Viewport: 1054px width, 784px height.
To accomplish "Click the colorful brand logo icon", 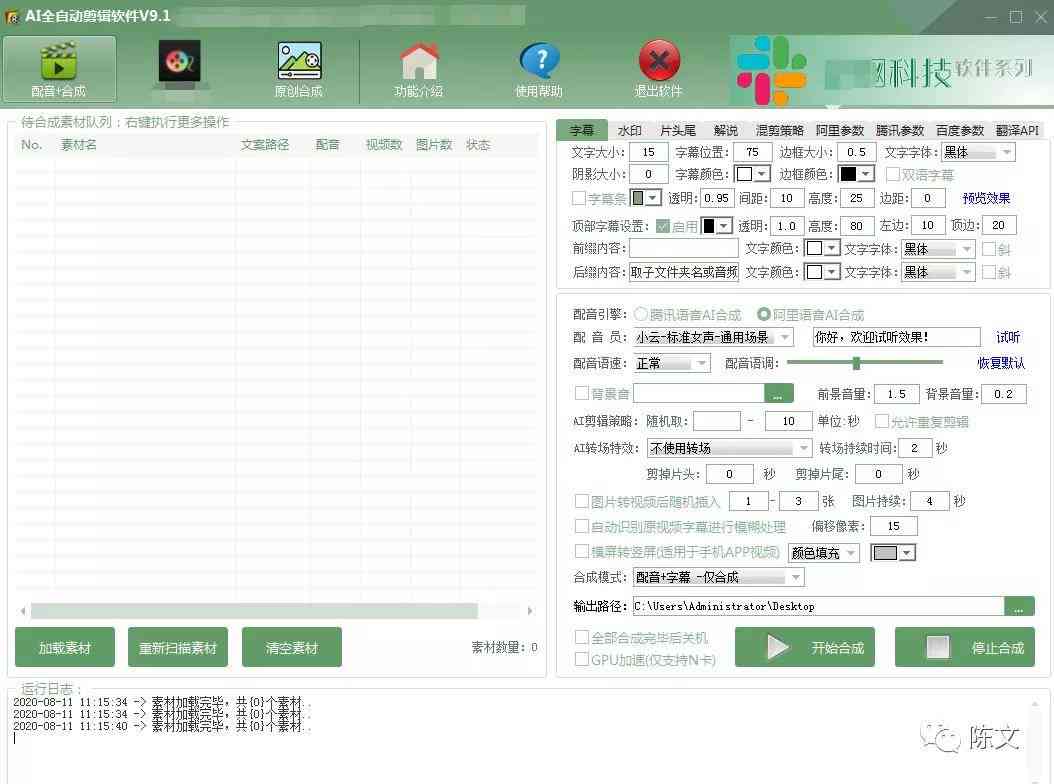I will pos(771,71).
